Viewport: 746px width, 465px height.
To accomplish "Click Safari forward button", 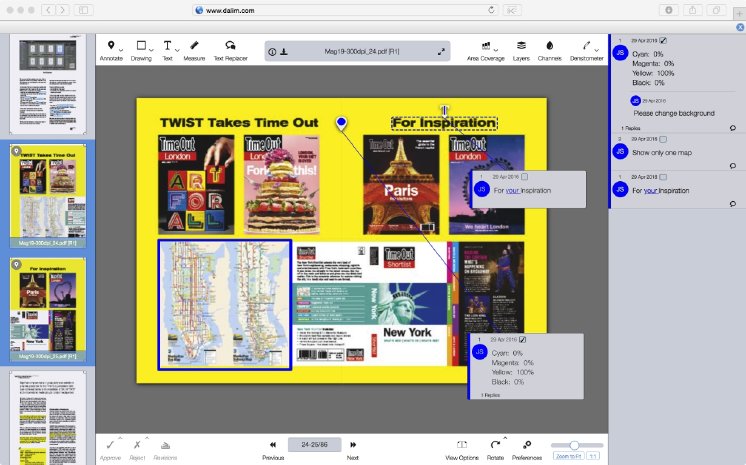I will pyautogui.click(x=62, y=10).
